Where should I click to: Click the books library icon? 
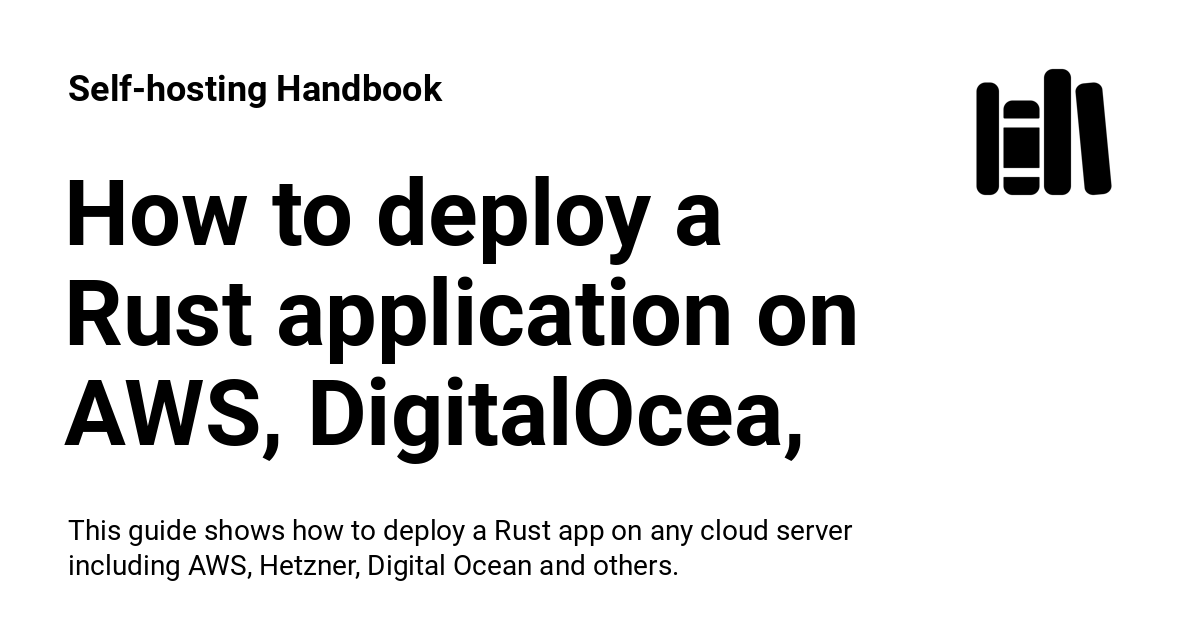pos(1043,132)
